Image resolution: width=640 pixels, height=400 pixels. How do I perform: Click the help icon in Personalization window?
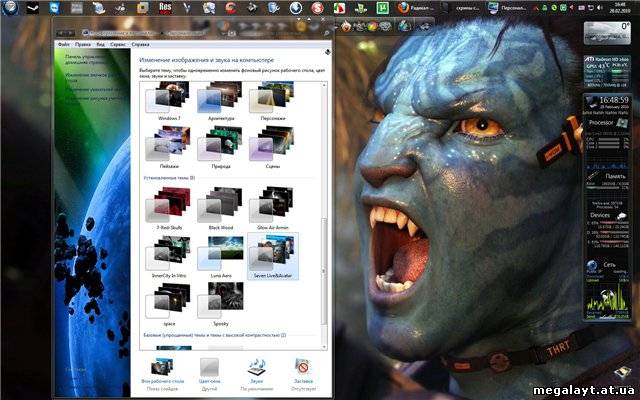(x=327, y=52)
